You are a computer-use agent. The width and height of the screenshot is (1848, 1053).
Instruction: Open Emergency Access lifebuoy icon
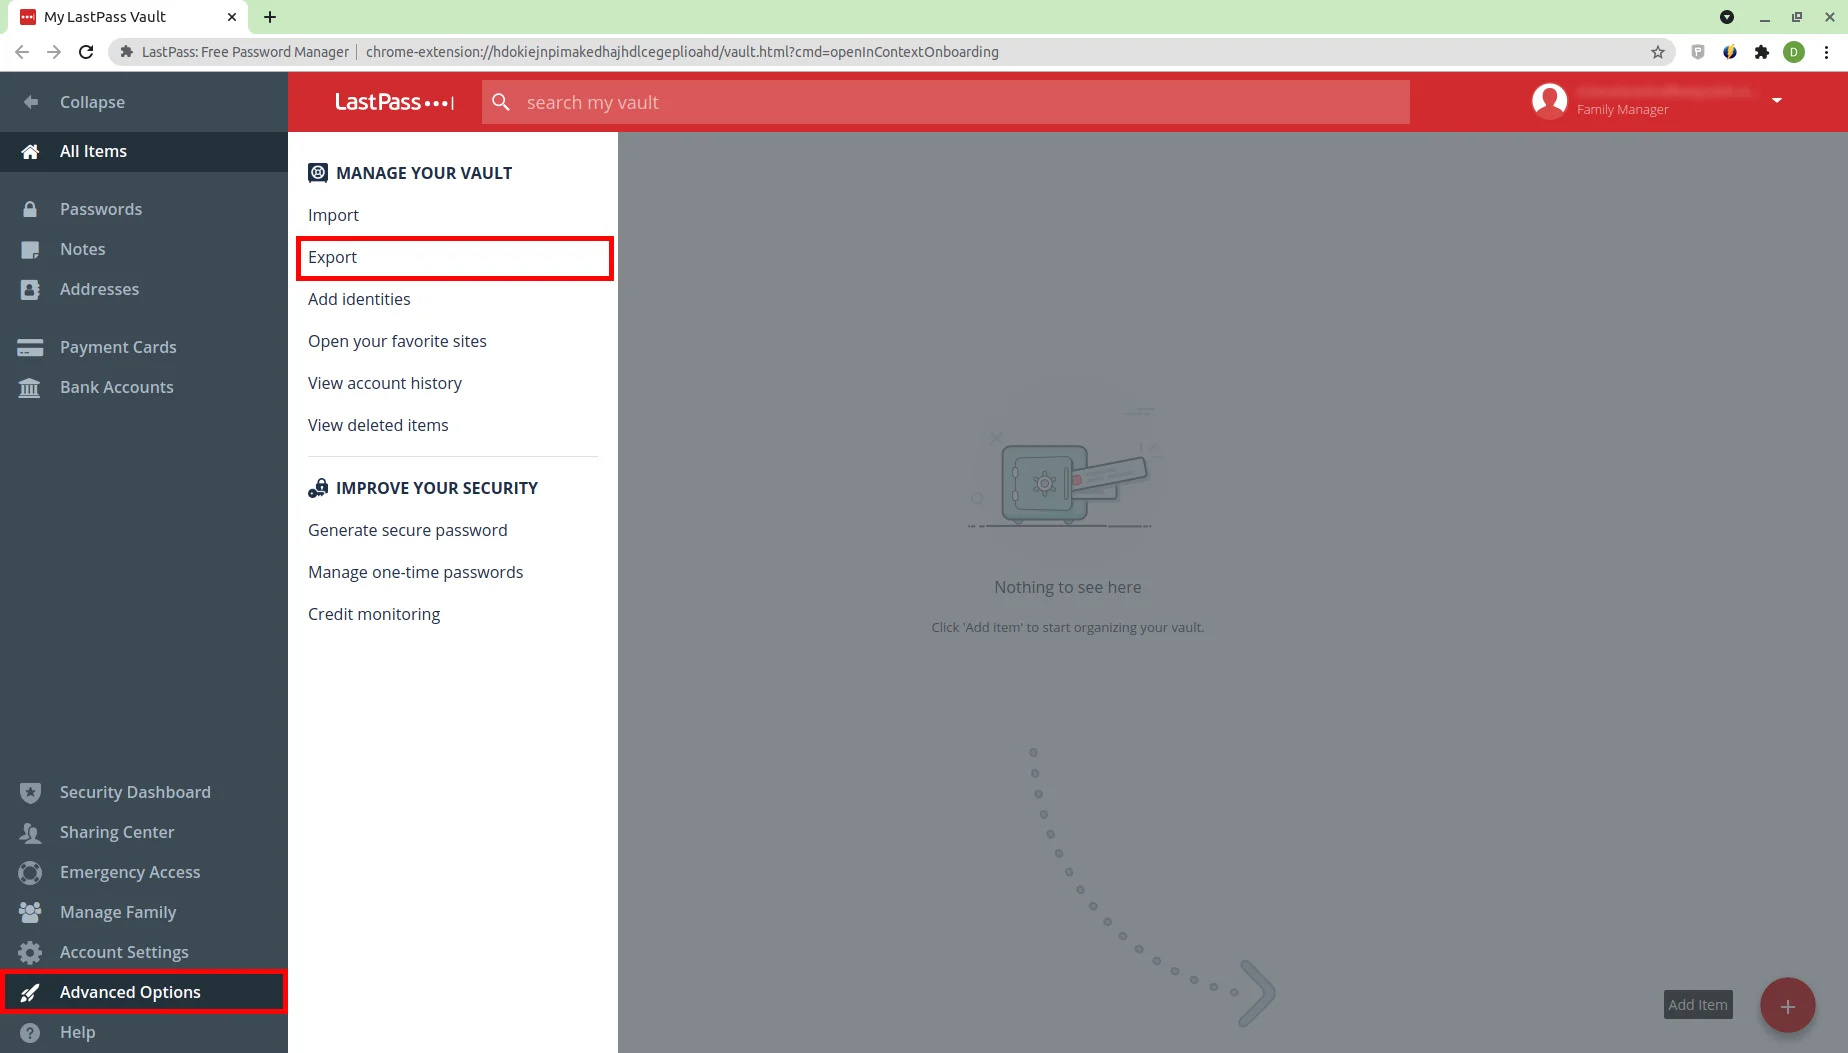(x=30, y=872)
